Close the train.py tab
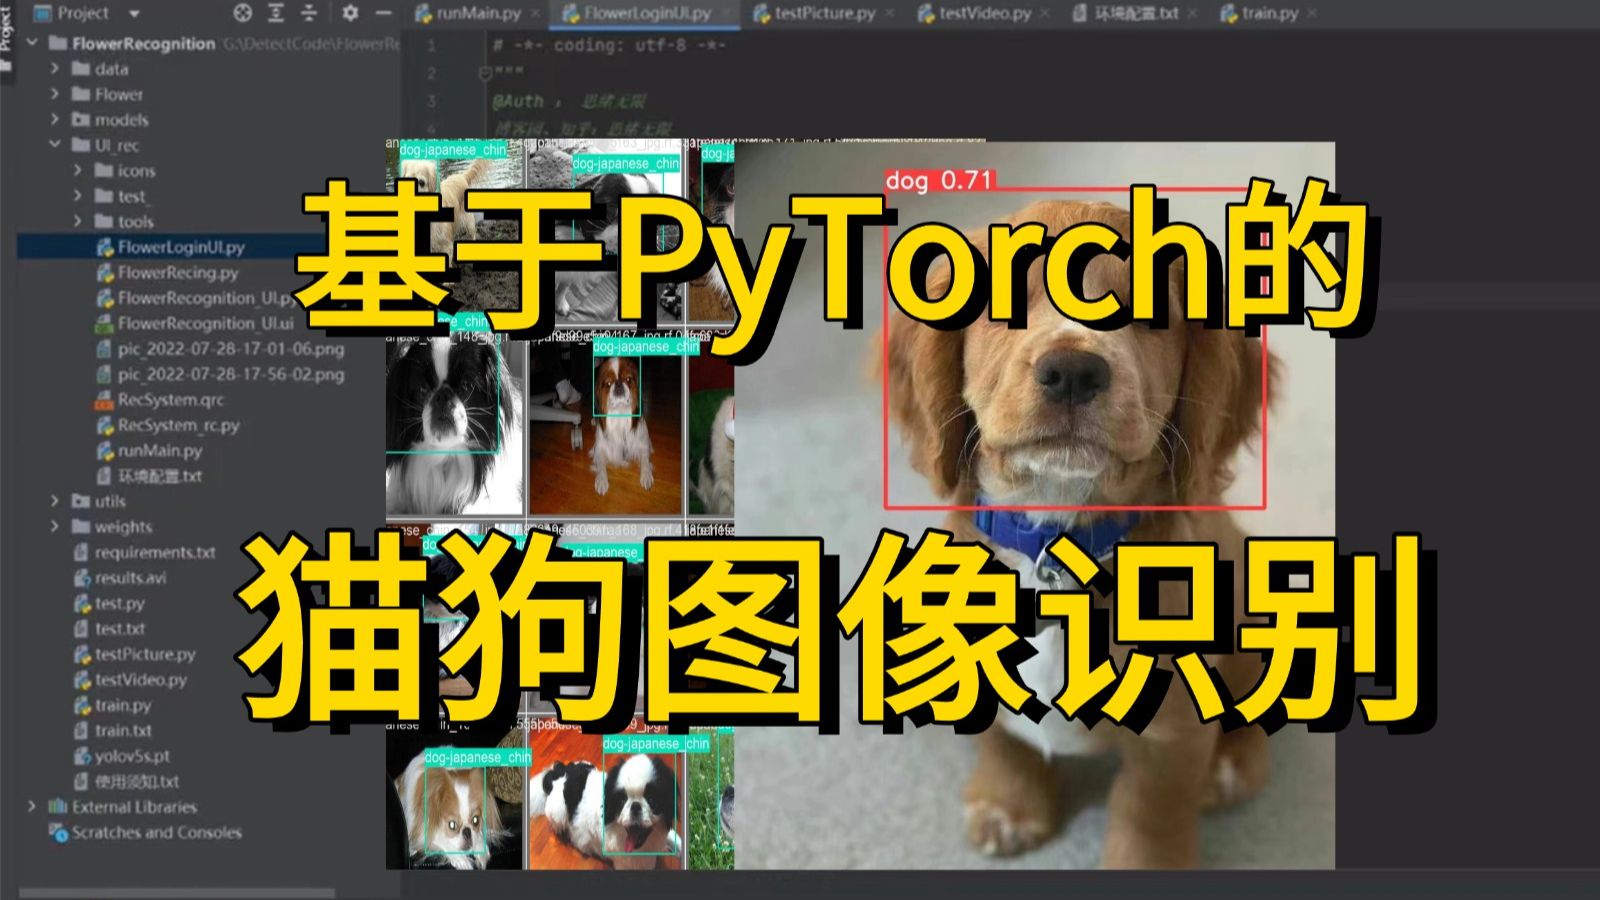The height and width of the screenshot is (900, 1600). point(1312,14)
